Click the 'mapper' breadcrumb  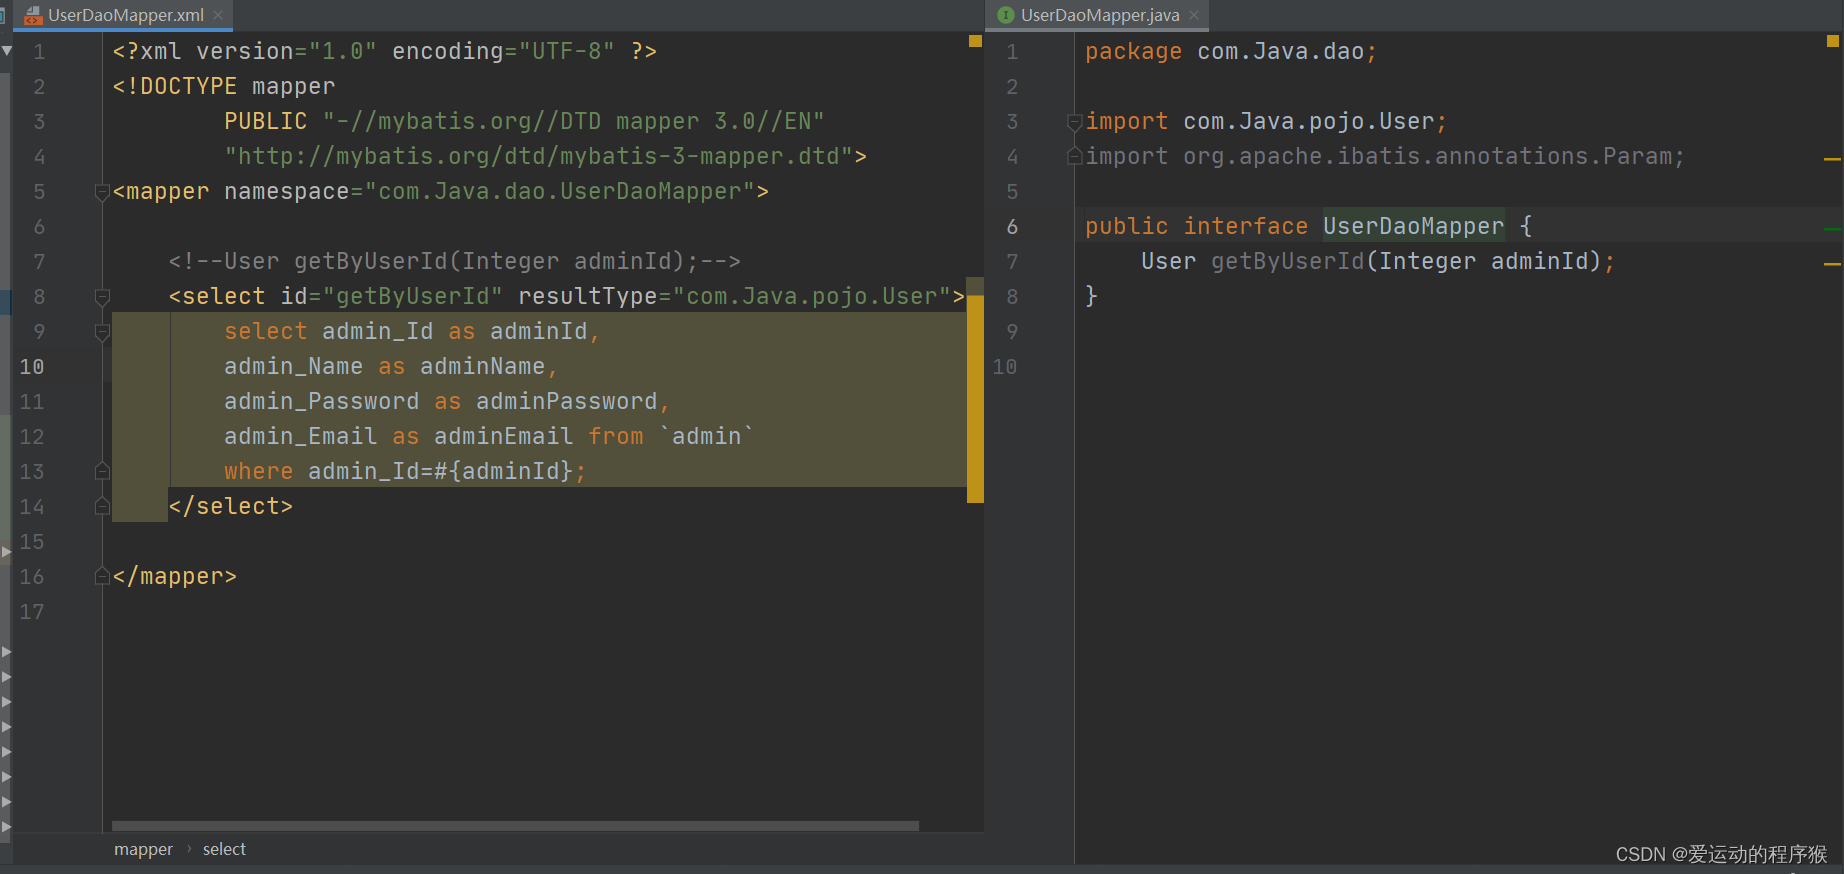[143, 849]
